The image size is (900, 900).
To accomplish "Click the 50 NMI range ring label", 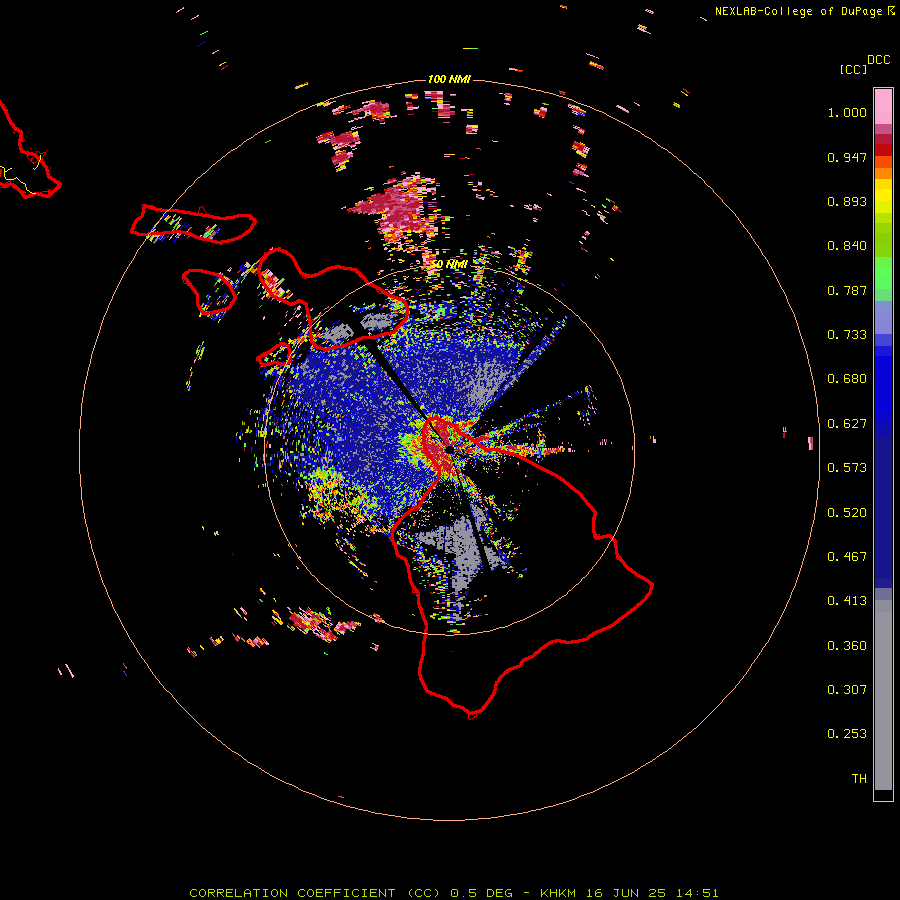I will 449,265.
